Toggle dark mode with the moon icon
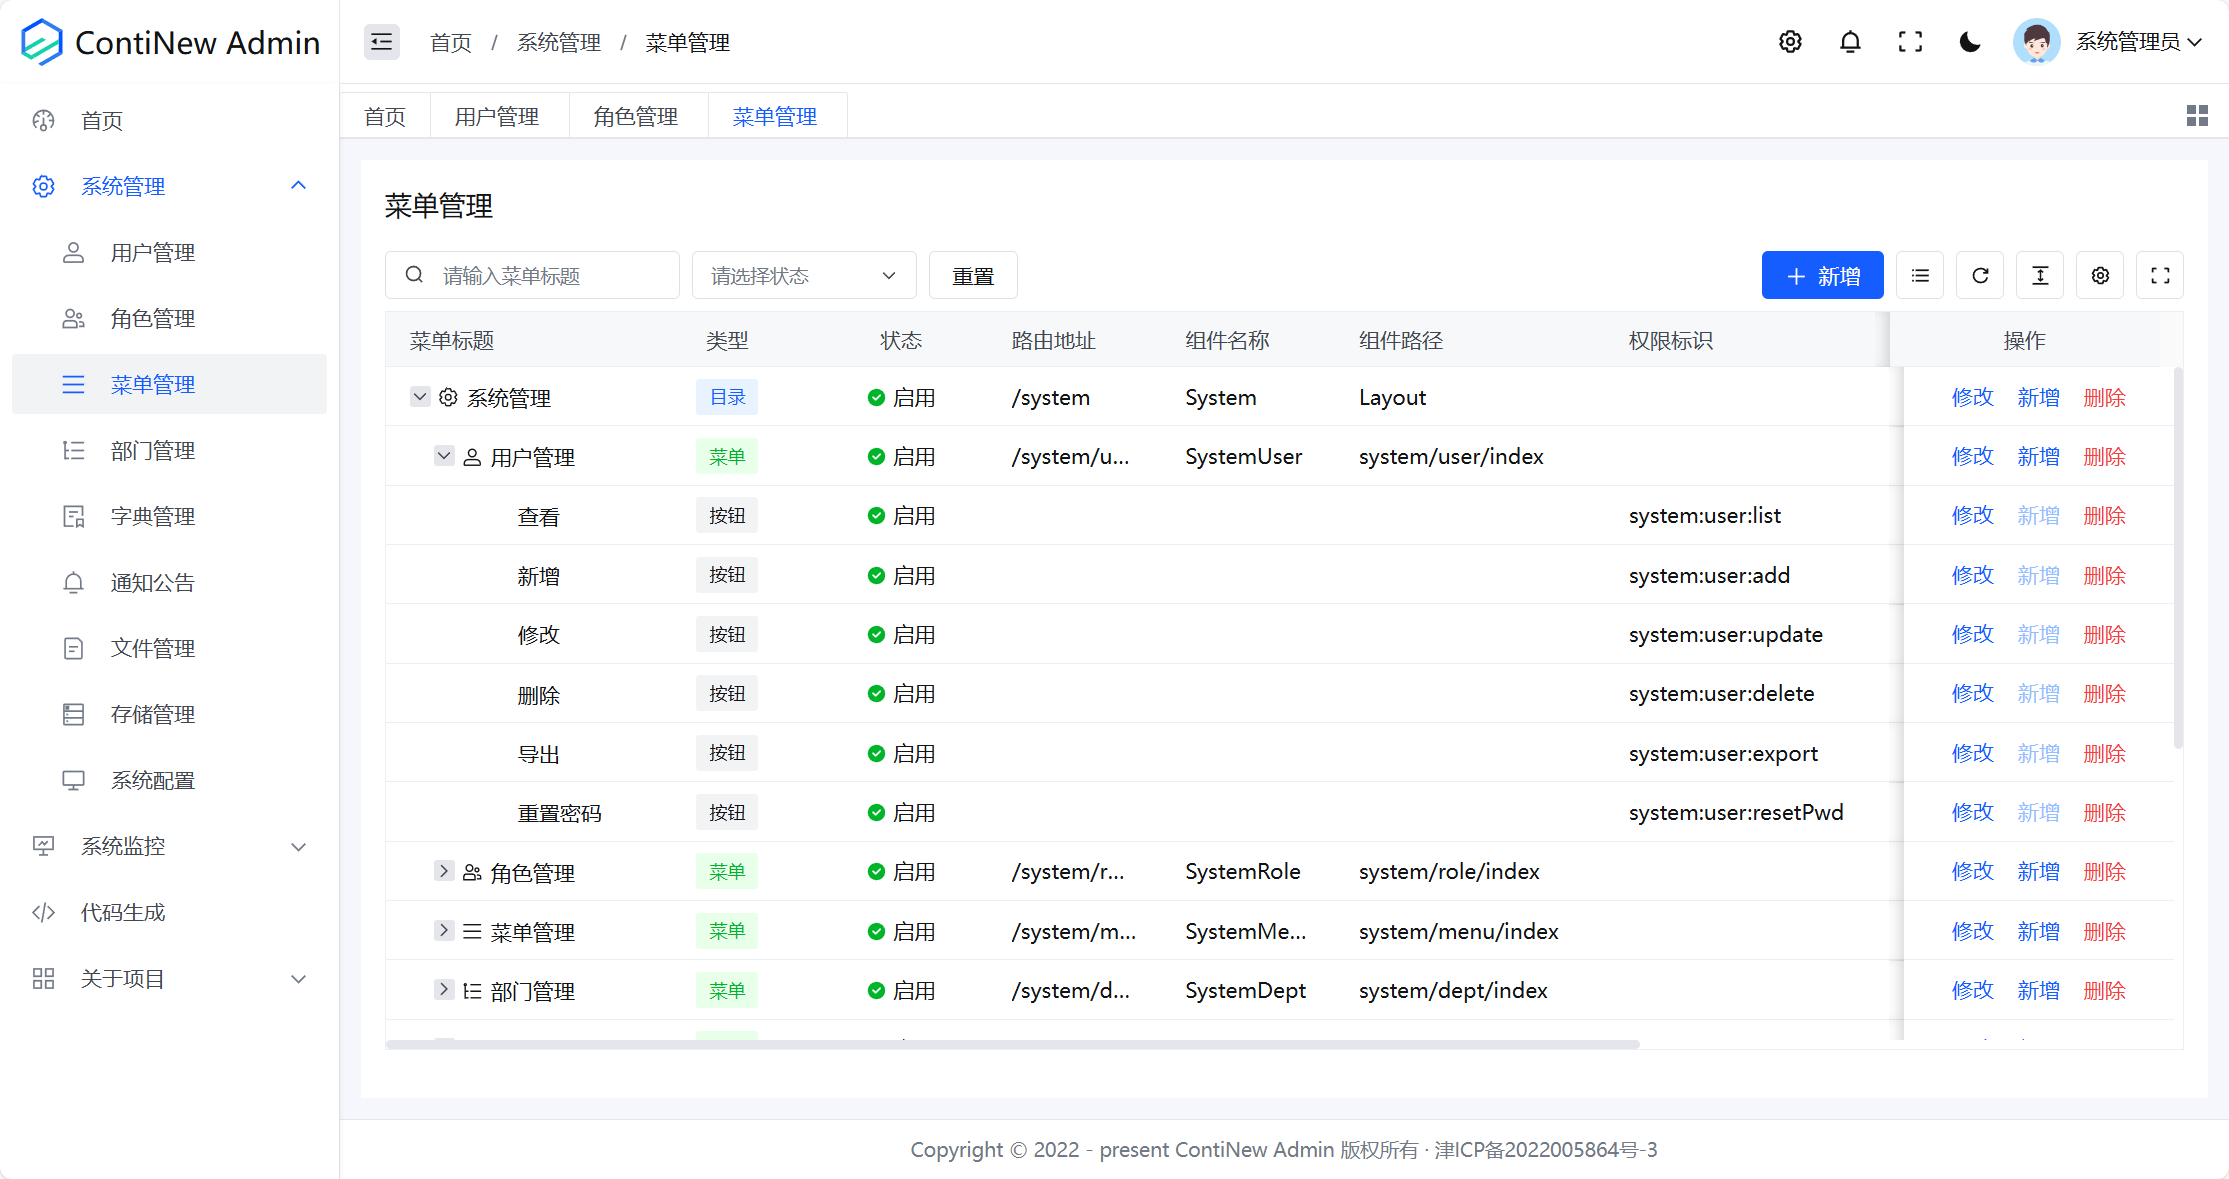Image resolution: width=2229 pixels, height=1179 pixels. point(1970,42)
